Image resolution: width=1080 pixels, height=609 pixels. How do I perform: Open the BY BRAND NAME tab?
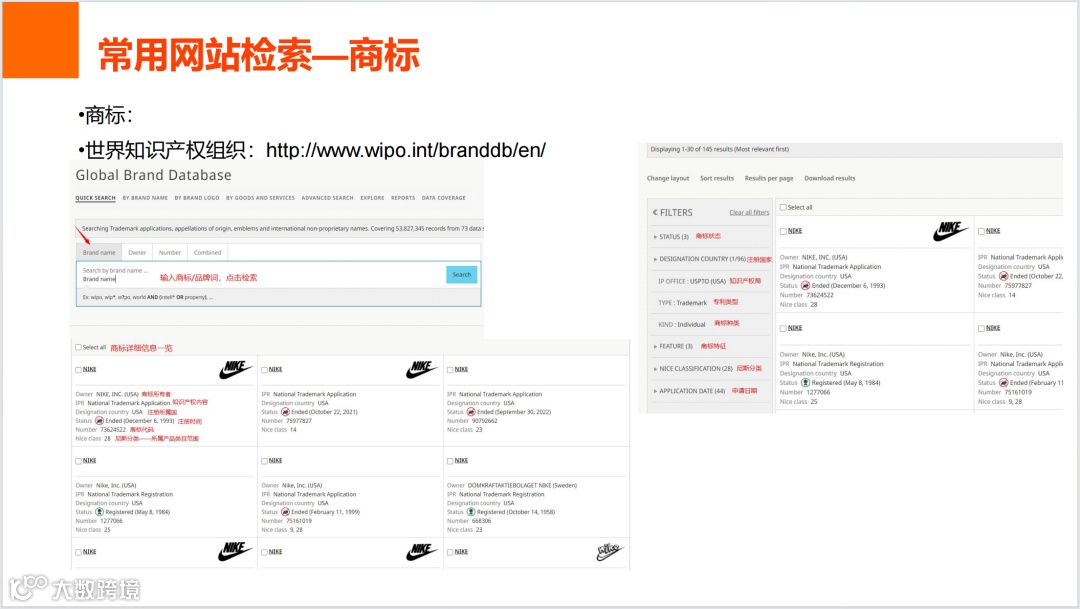(145, 198)
